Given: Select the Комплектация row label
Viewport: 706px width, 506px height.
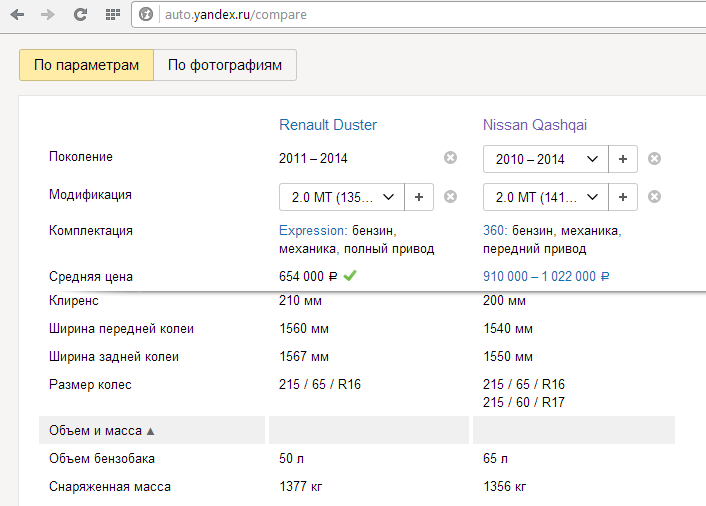Looking at the screenshot, I should pos(91,230).
